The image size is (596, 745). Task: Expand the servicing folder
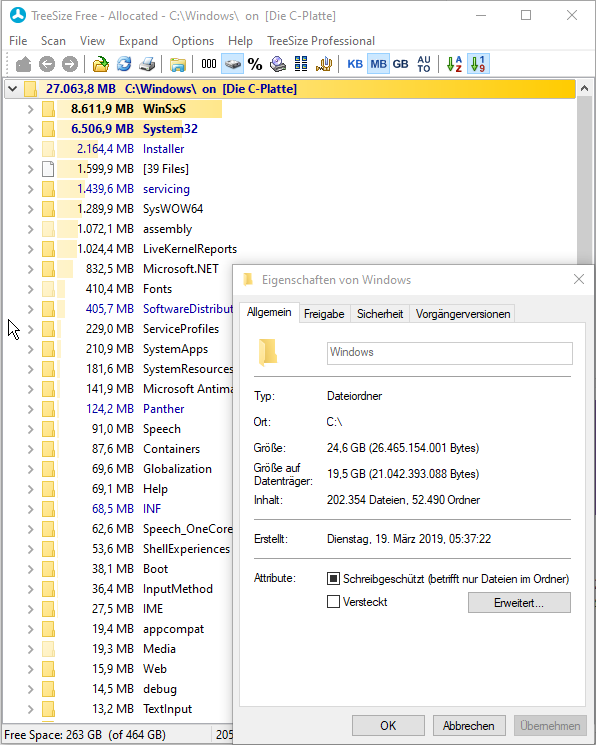click(x=30, y=189)
